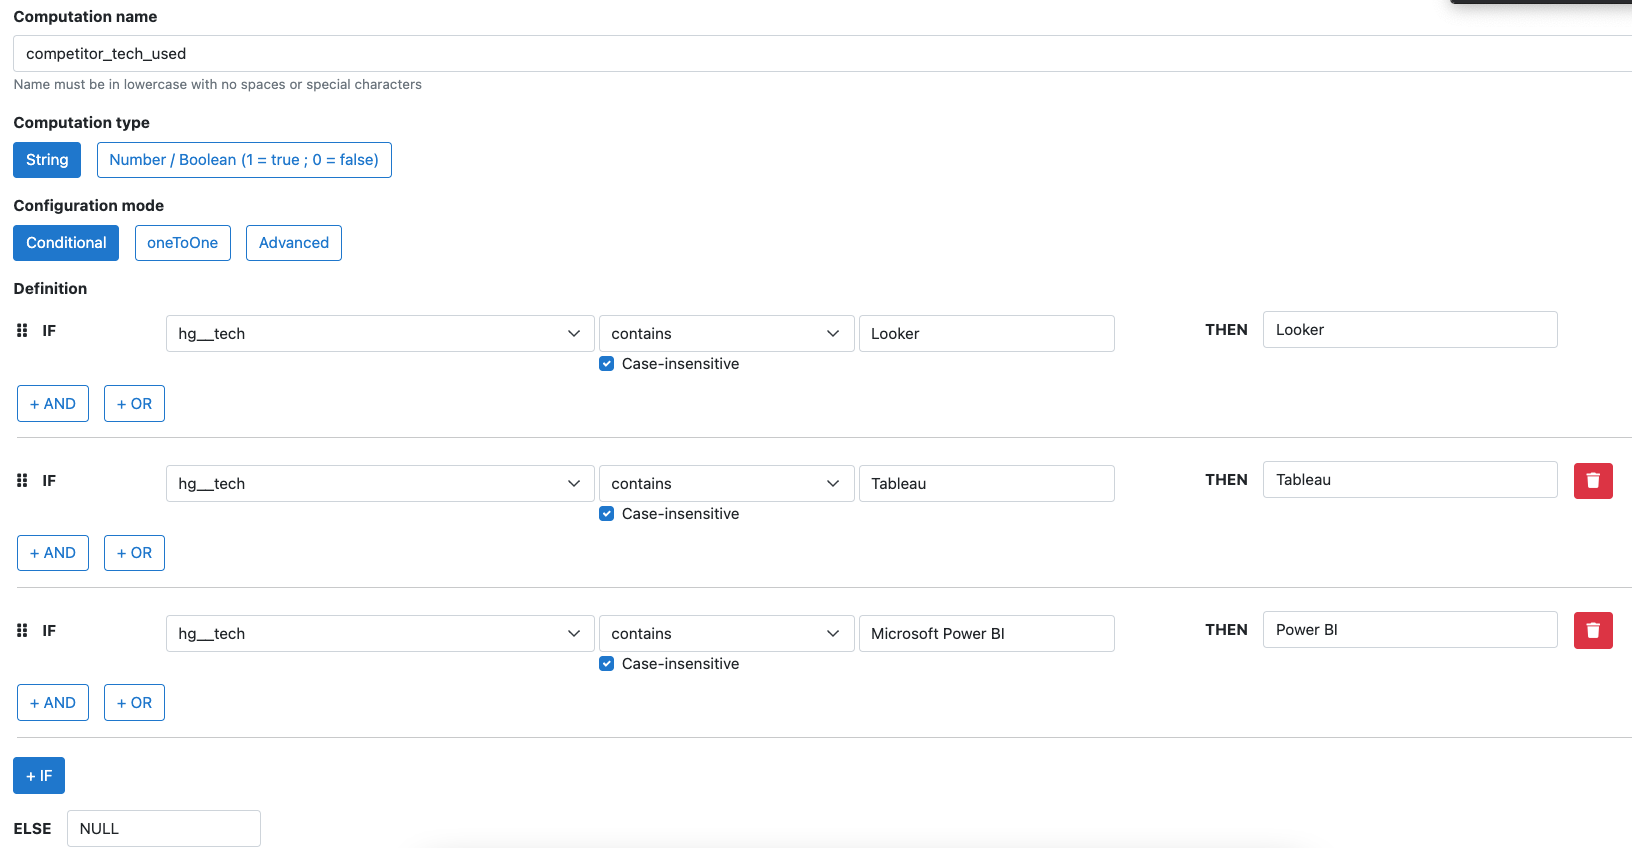Select Number / Boolean computation type
The width and height of the screenshot is (1632, 848).
[x=244, y=160]
